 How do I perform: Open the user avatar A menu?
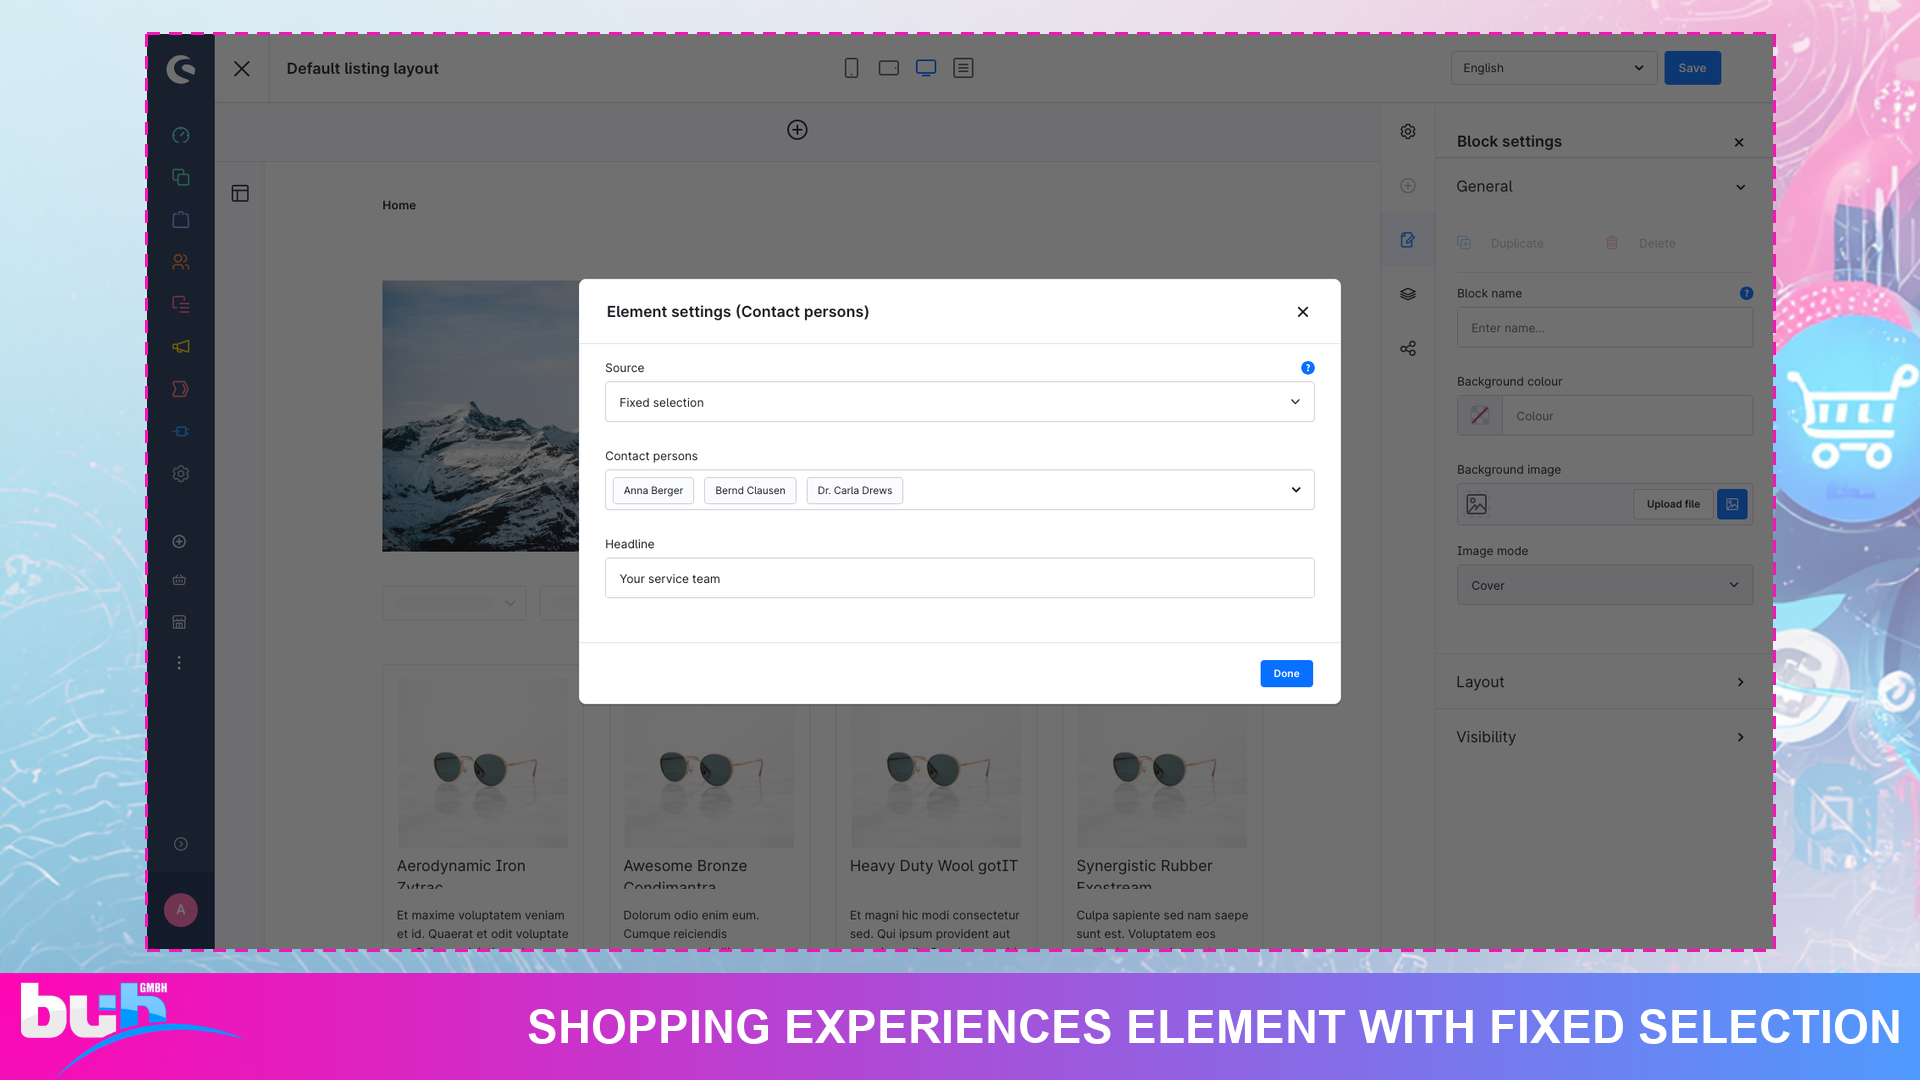pos(181,910)
